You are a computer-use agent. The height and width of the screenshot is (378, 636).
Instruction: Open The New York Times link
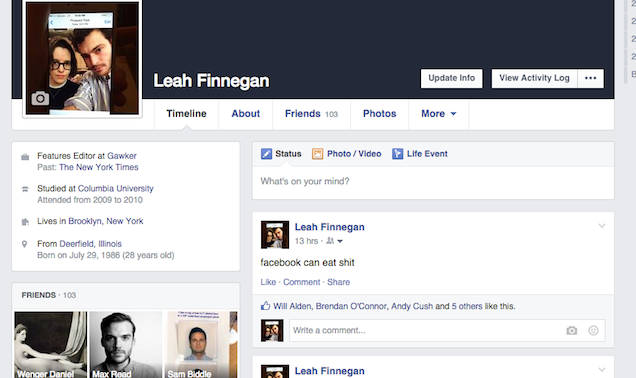point(99,168)
